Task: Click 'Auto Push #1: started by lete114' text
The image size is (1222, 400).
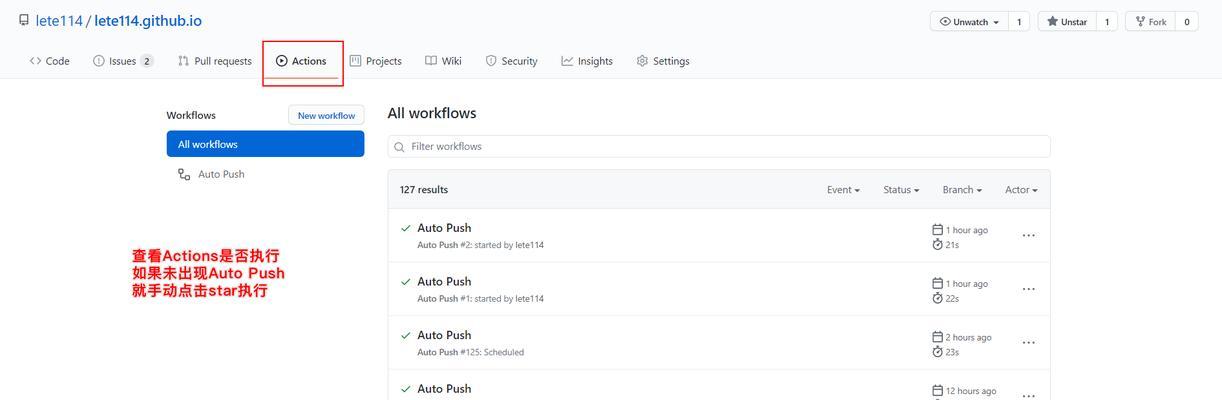Action: (x=480, y=299)
